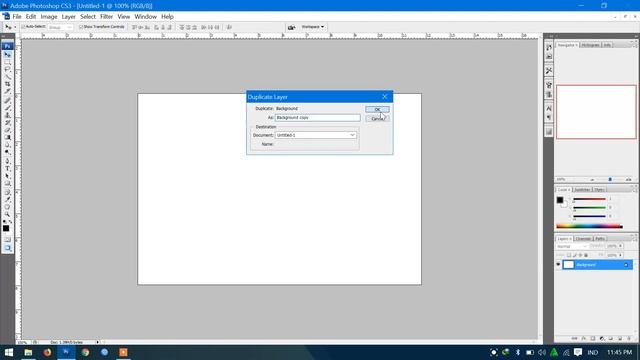
Task: Switch to the Histogram tab
Action: (x=590, y=45)
